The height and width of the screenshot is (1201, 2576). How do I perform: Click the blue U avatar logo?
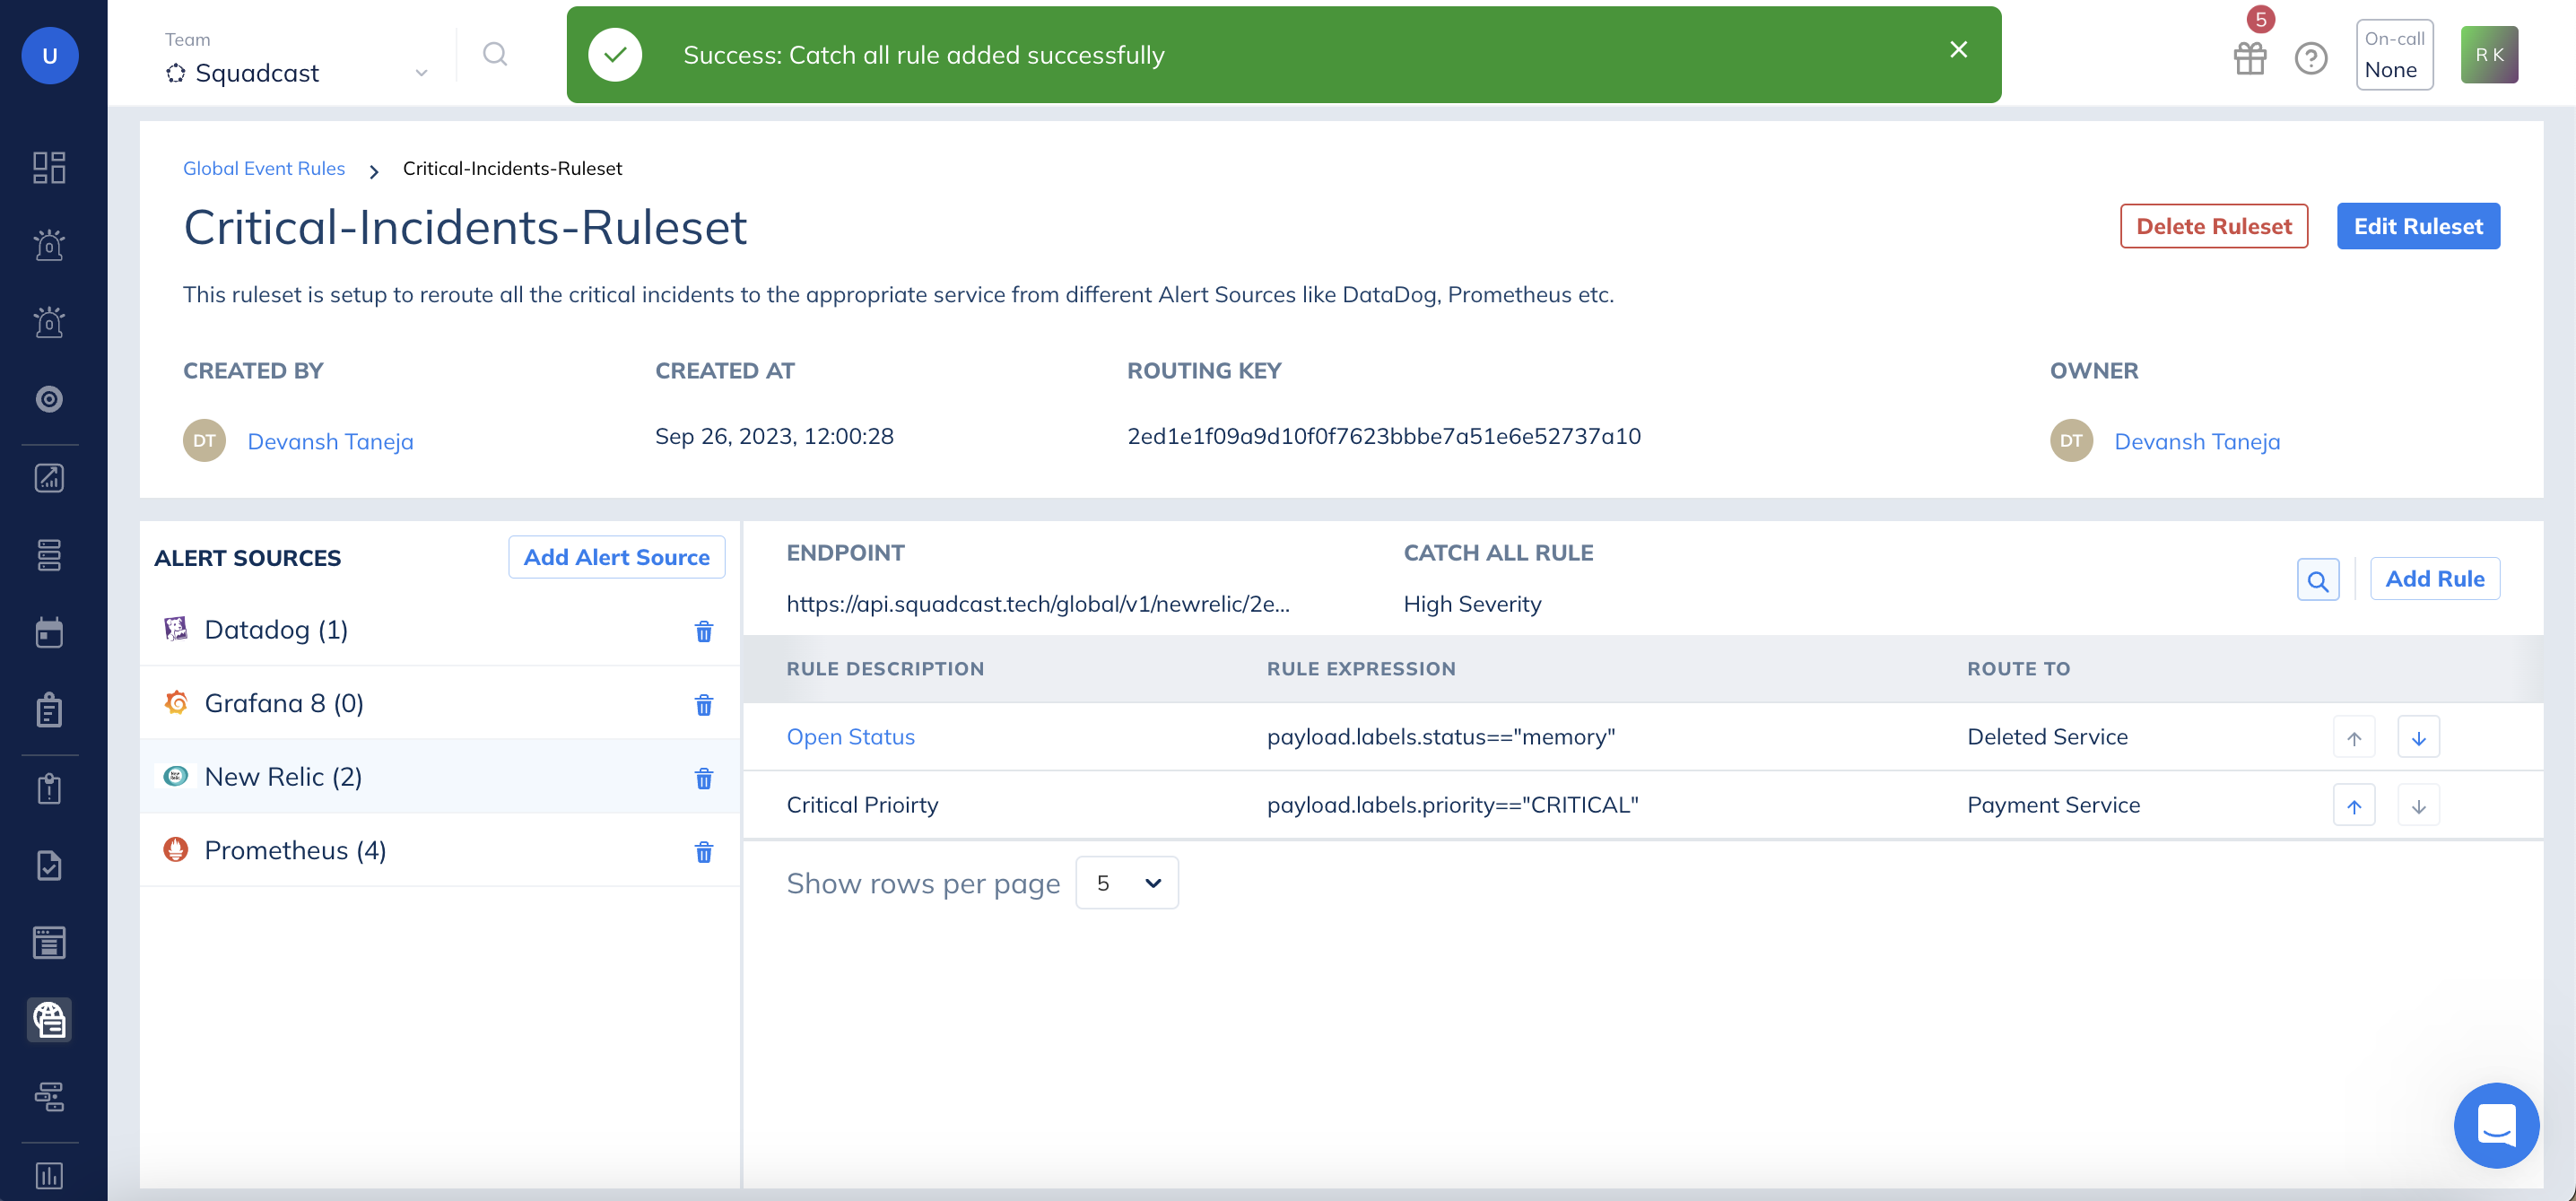50,55
